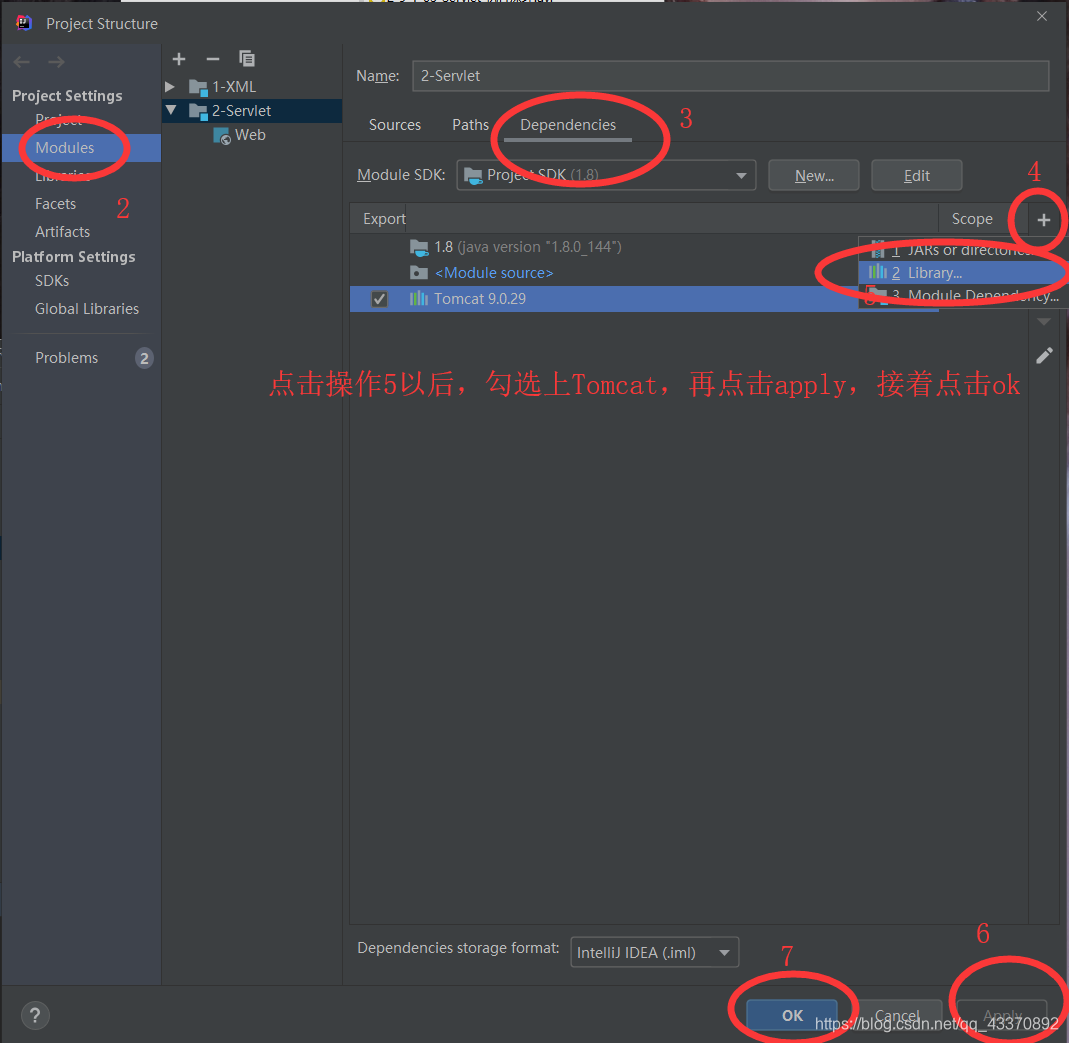Choose Module Dependency... popup entry
This screenshot has width=1069, height=1043.
pyautogui.click(x=963, y=295)
